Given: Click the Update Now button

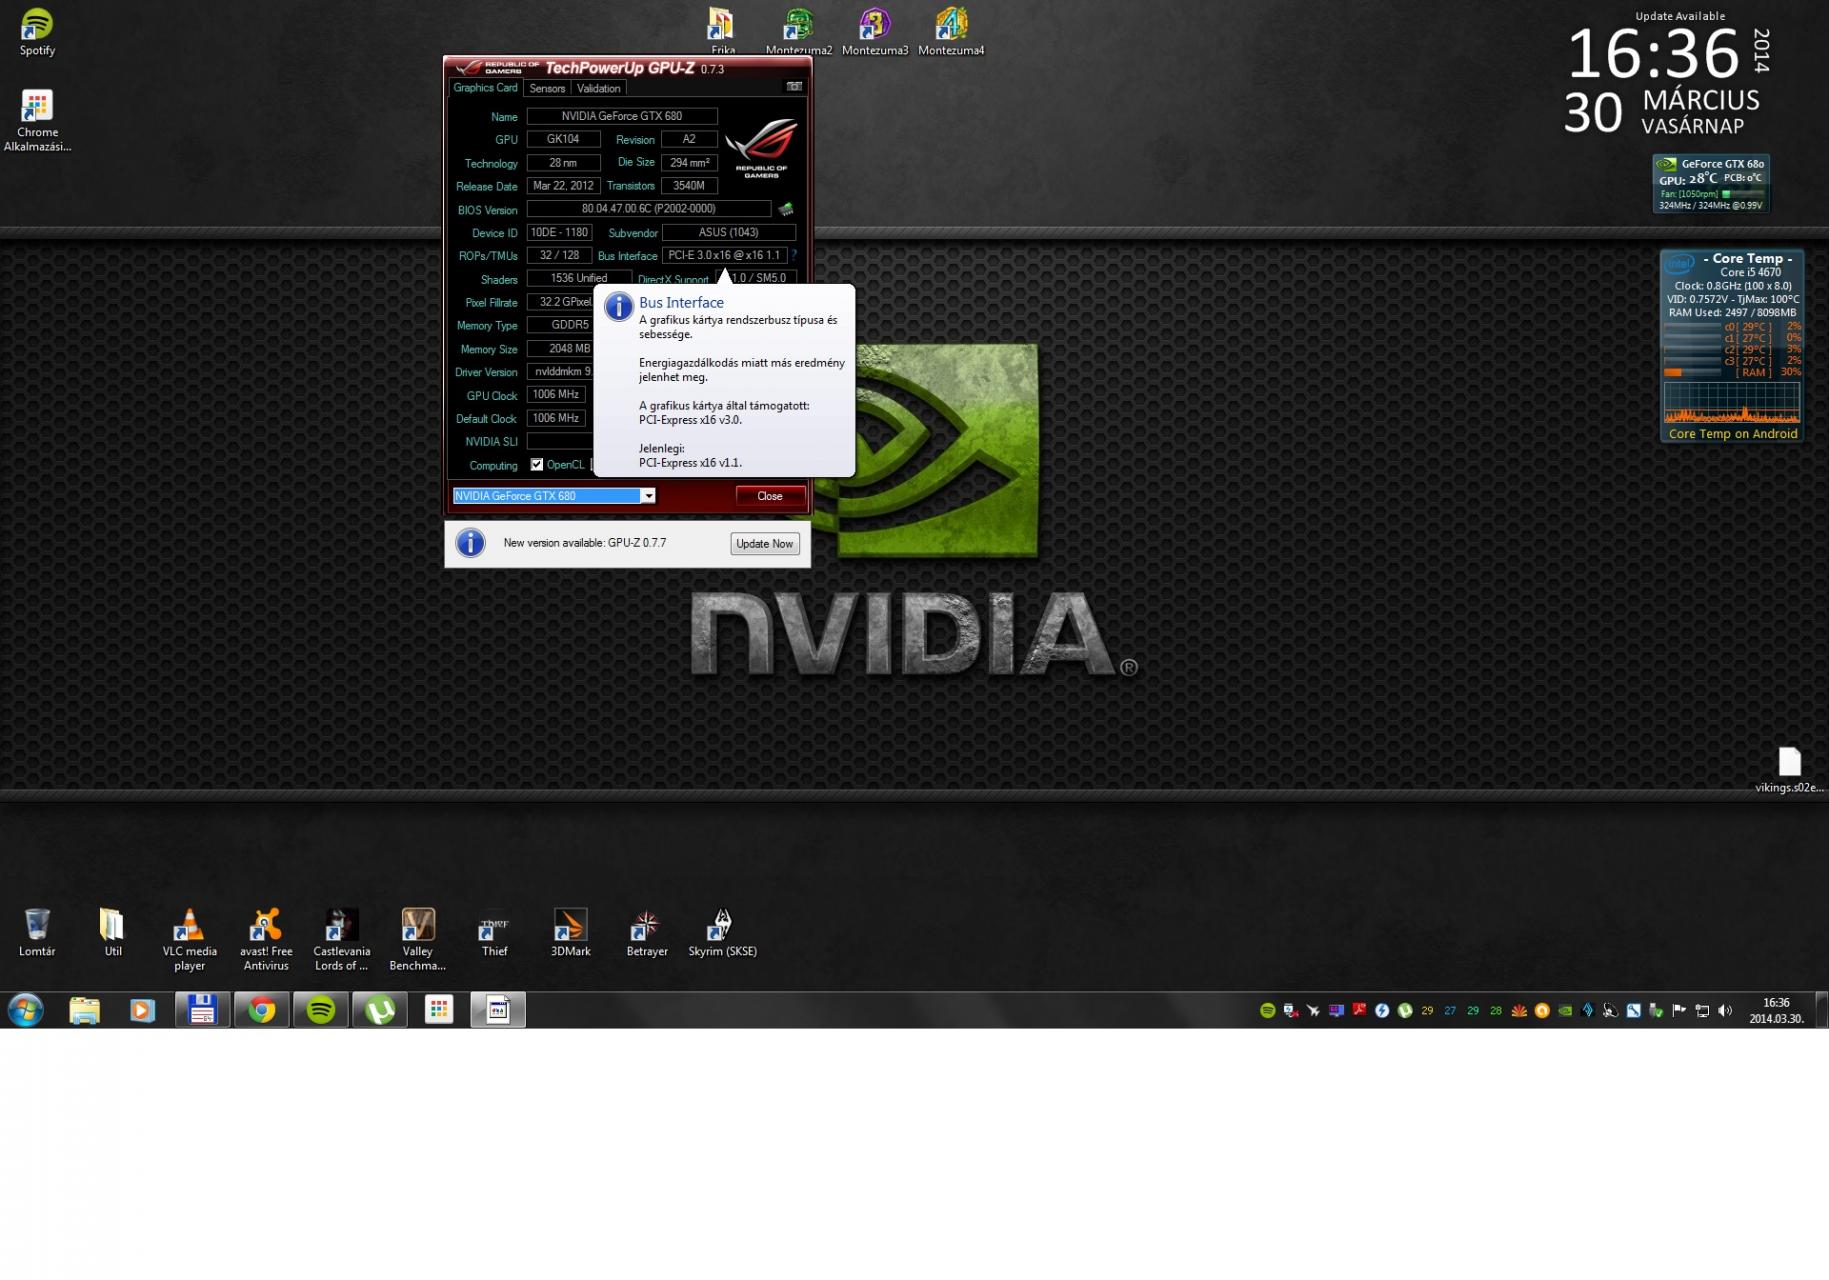Looking at the screenshot, I should 765,543.
